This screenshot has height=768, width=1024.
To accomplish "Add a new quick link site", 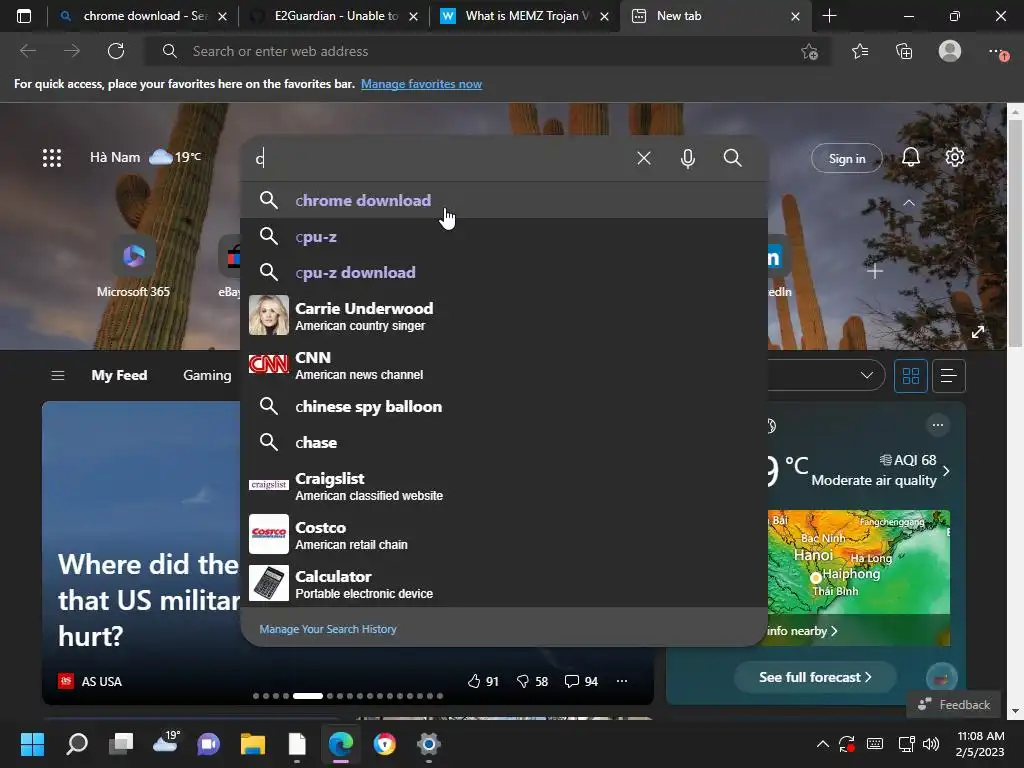I will 874,271.
